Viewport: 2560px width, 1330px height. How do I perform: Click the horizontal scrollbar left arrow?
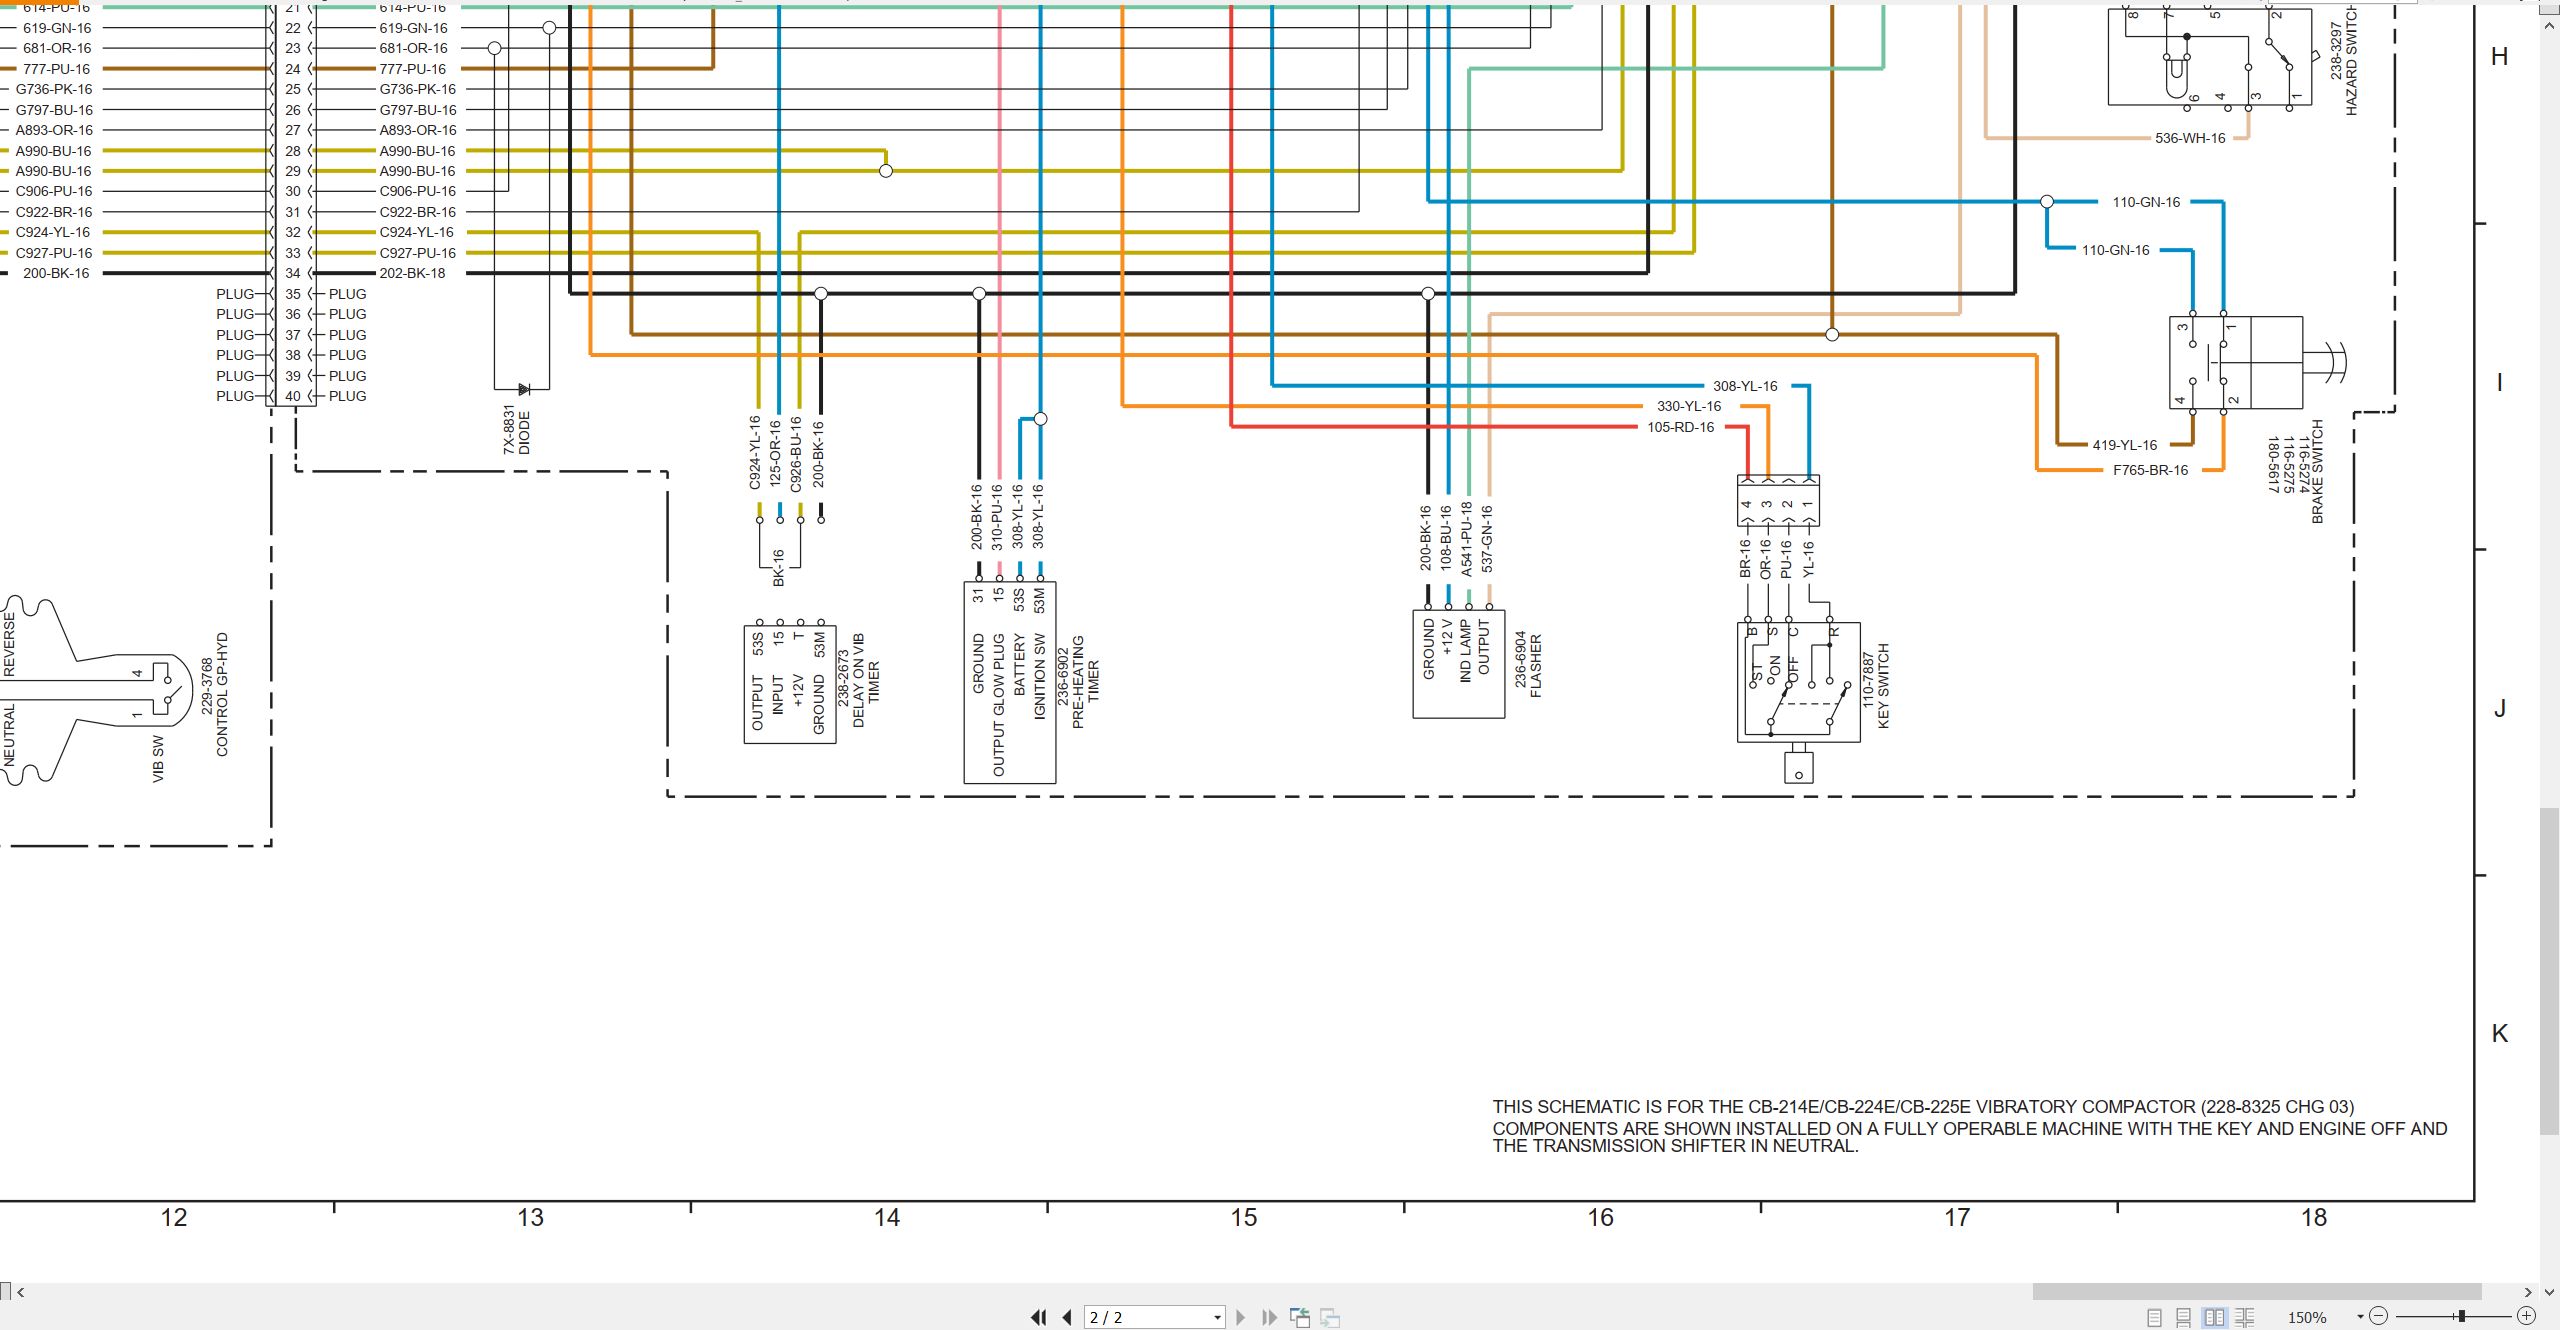click(20, 1292)
